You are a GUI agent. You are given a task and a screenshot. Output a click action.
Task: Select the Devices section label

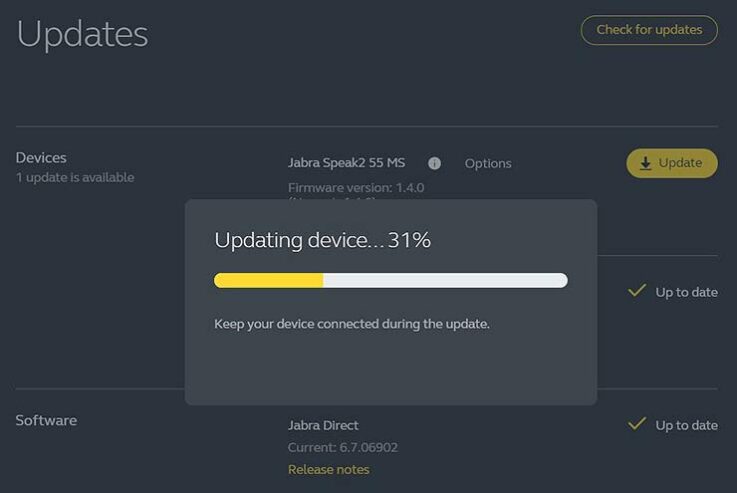tap(41, 158)
